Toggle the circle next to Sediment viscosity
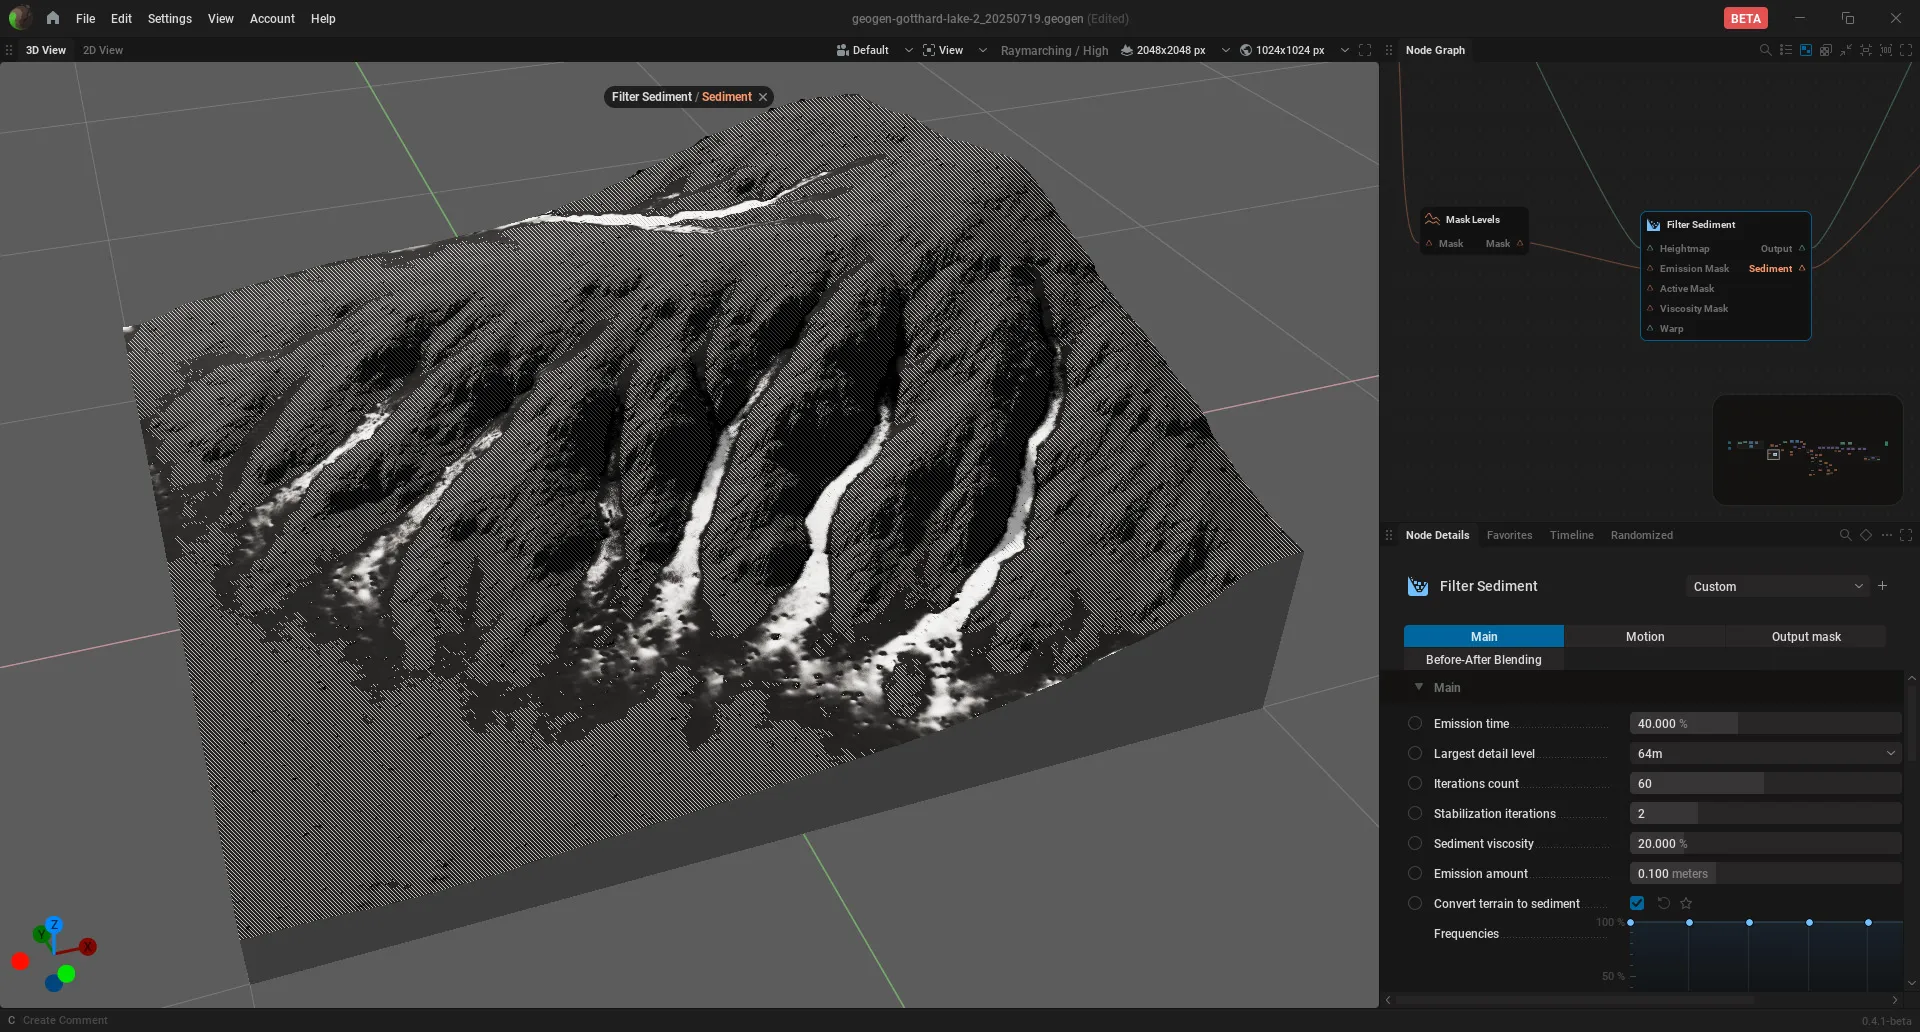Viewport: 1920px width, 1032px height. [1415, 843]
